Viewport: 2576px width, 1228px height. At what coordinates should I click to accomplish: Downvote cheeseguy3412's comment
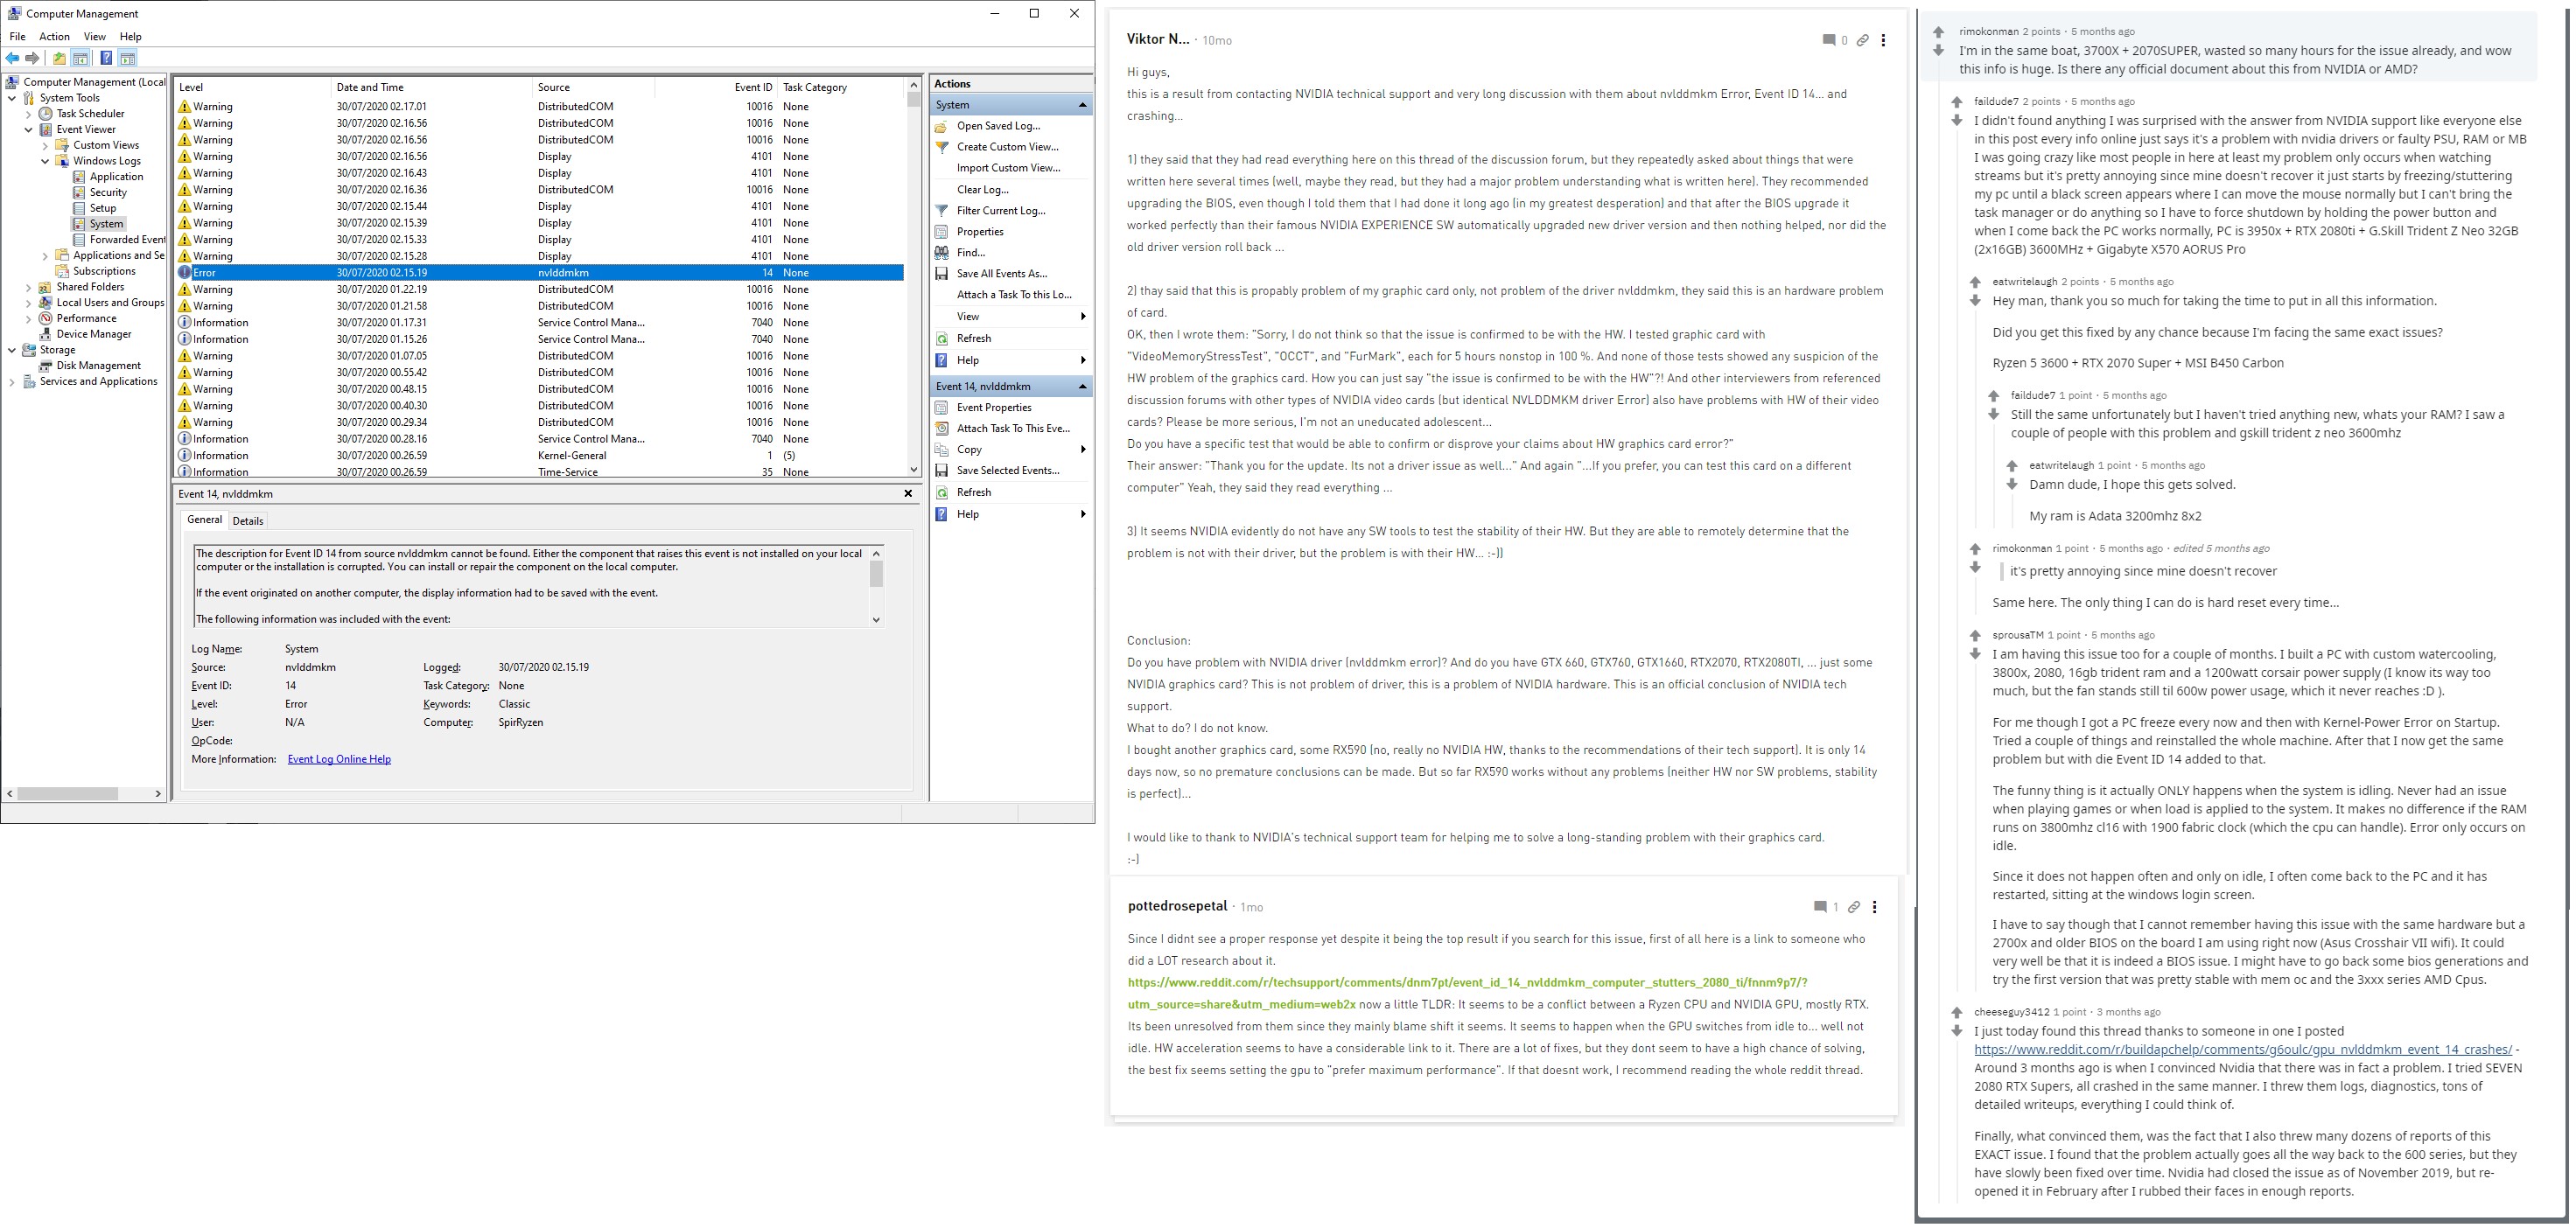tap(1957, 1031)
